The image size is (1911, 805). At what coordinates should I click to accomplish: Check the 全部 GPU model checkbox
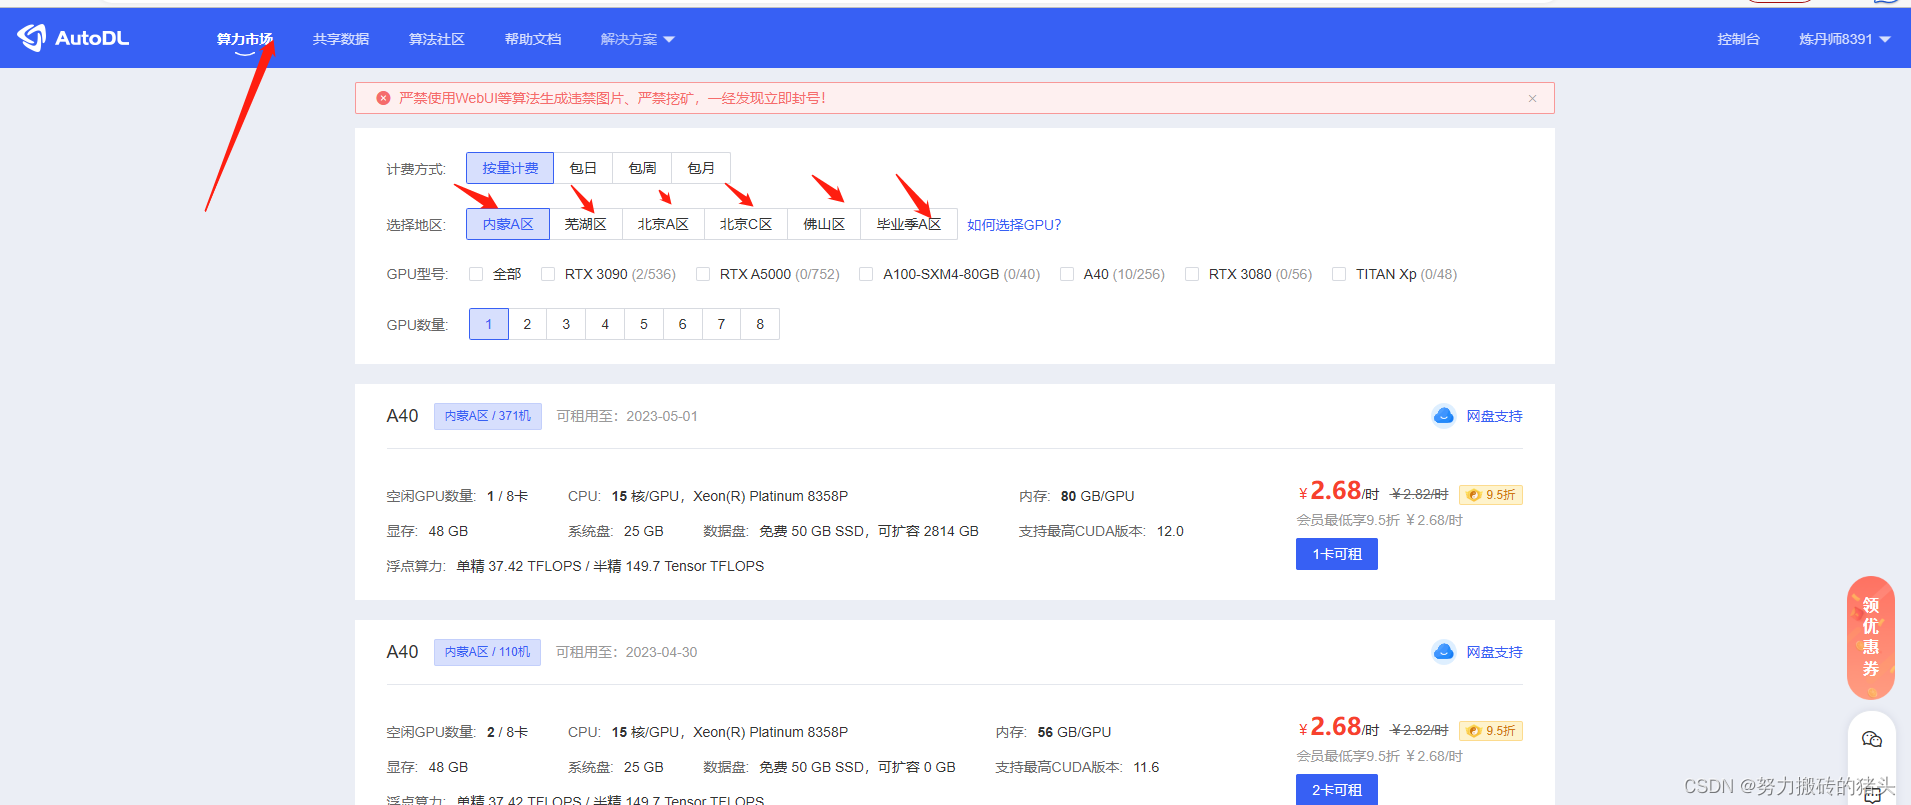click(476, 274)
